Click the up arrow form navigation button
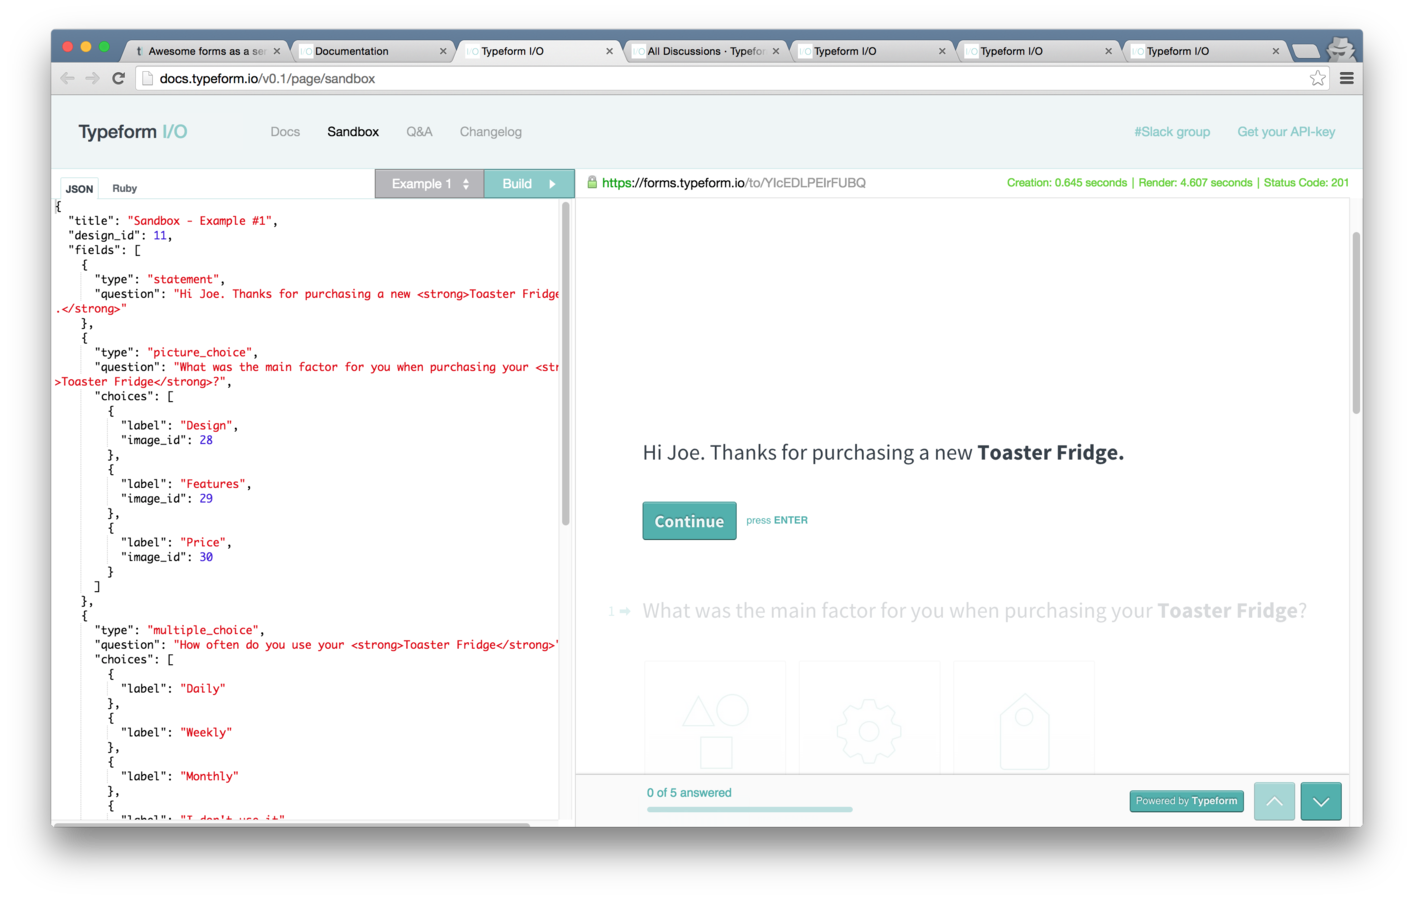1414x900 pixels. tap(1274, 801)
